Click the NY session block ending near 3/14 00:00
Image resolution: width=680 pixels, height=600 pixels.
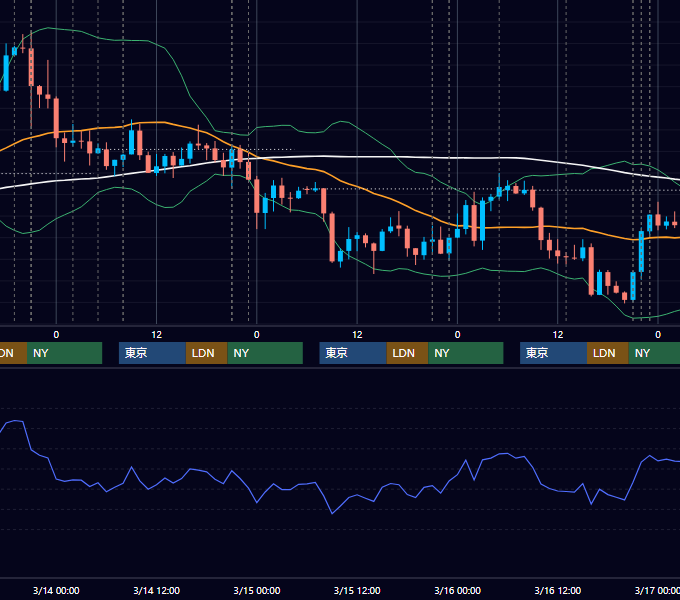[x=64, y=353]
